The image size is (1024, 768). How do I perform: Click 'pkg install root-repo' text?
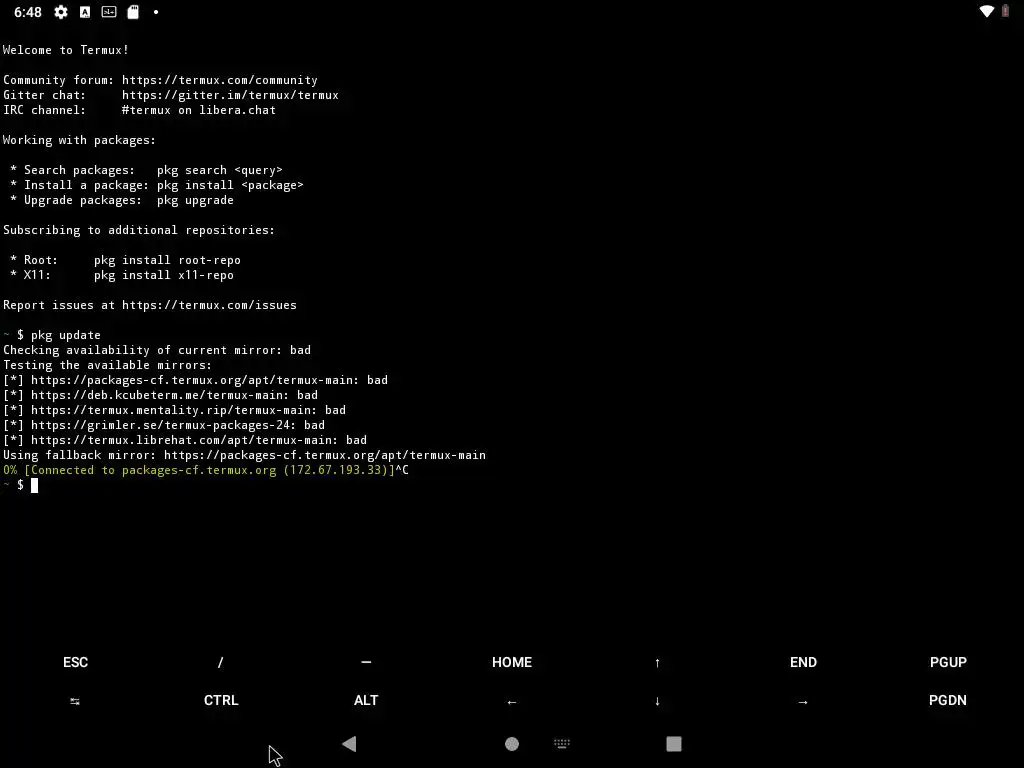[x=167, y=260]
